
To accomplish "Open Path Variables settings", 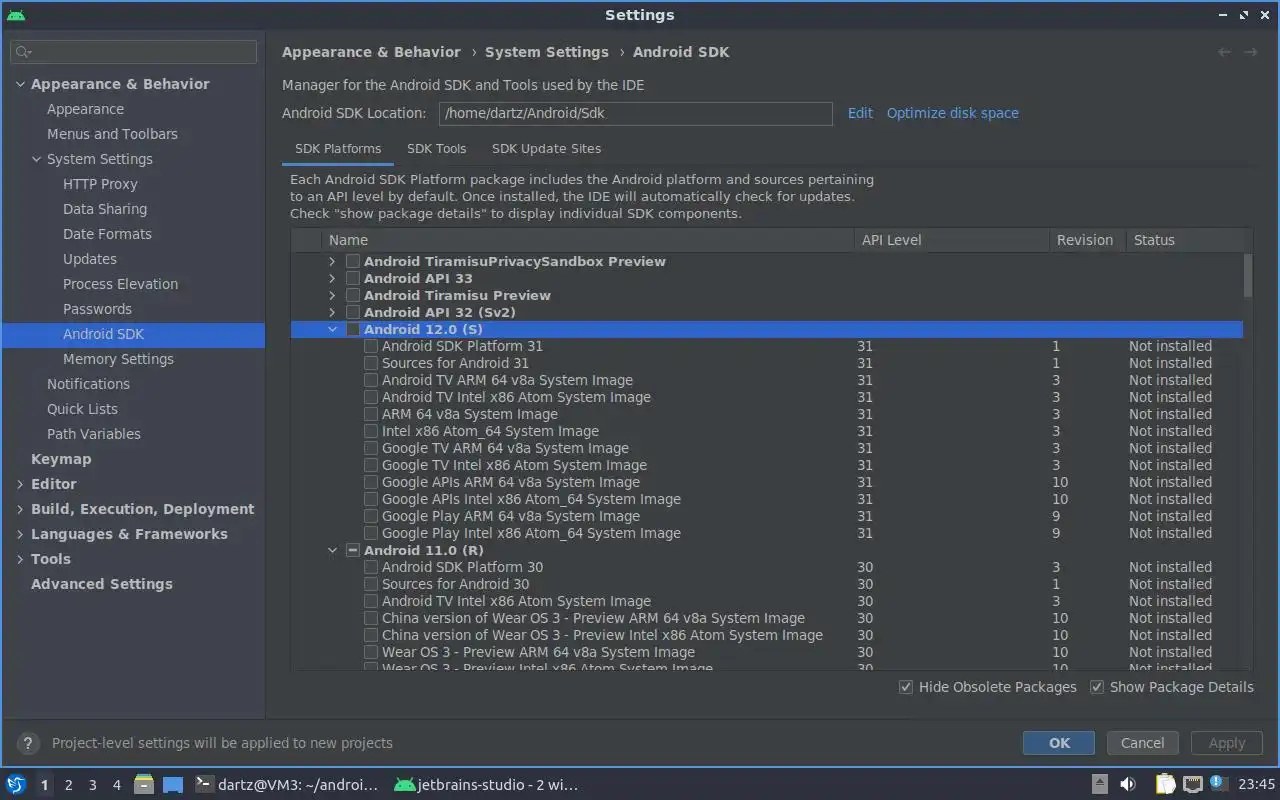I will click(94, 434).
